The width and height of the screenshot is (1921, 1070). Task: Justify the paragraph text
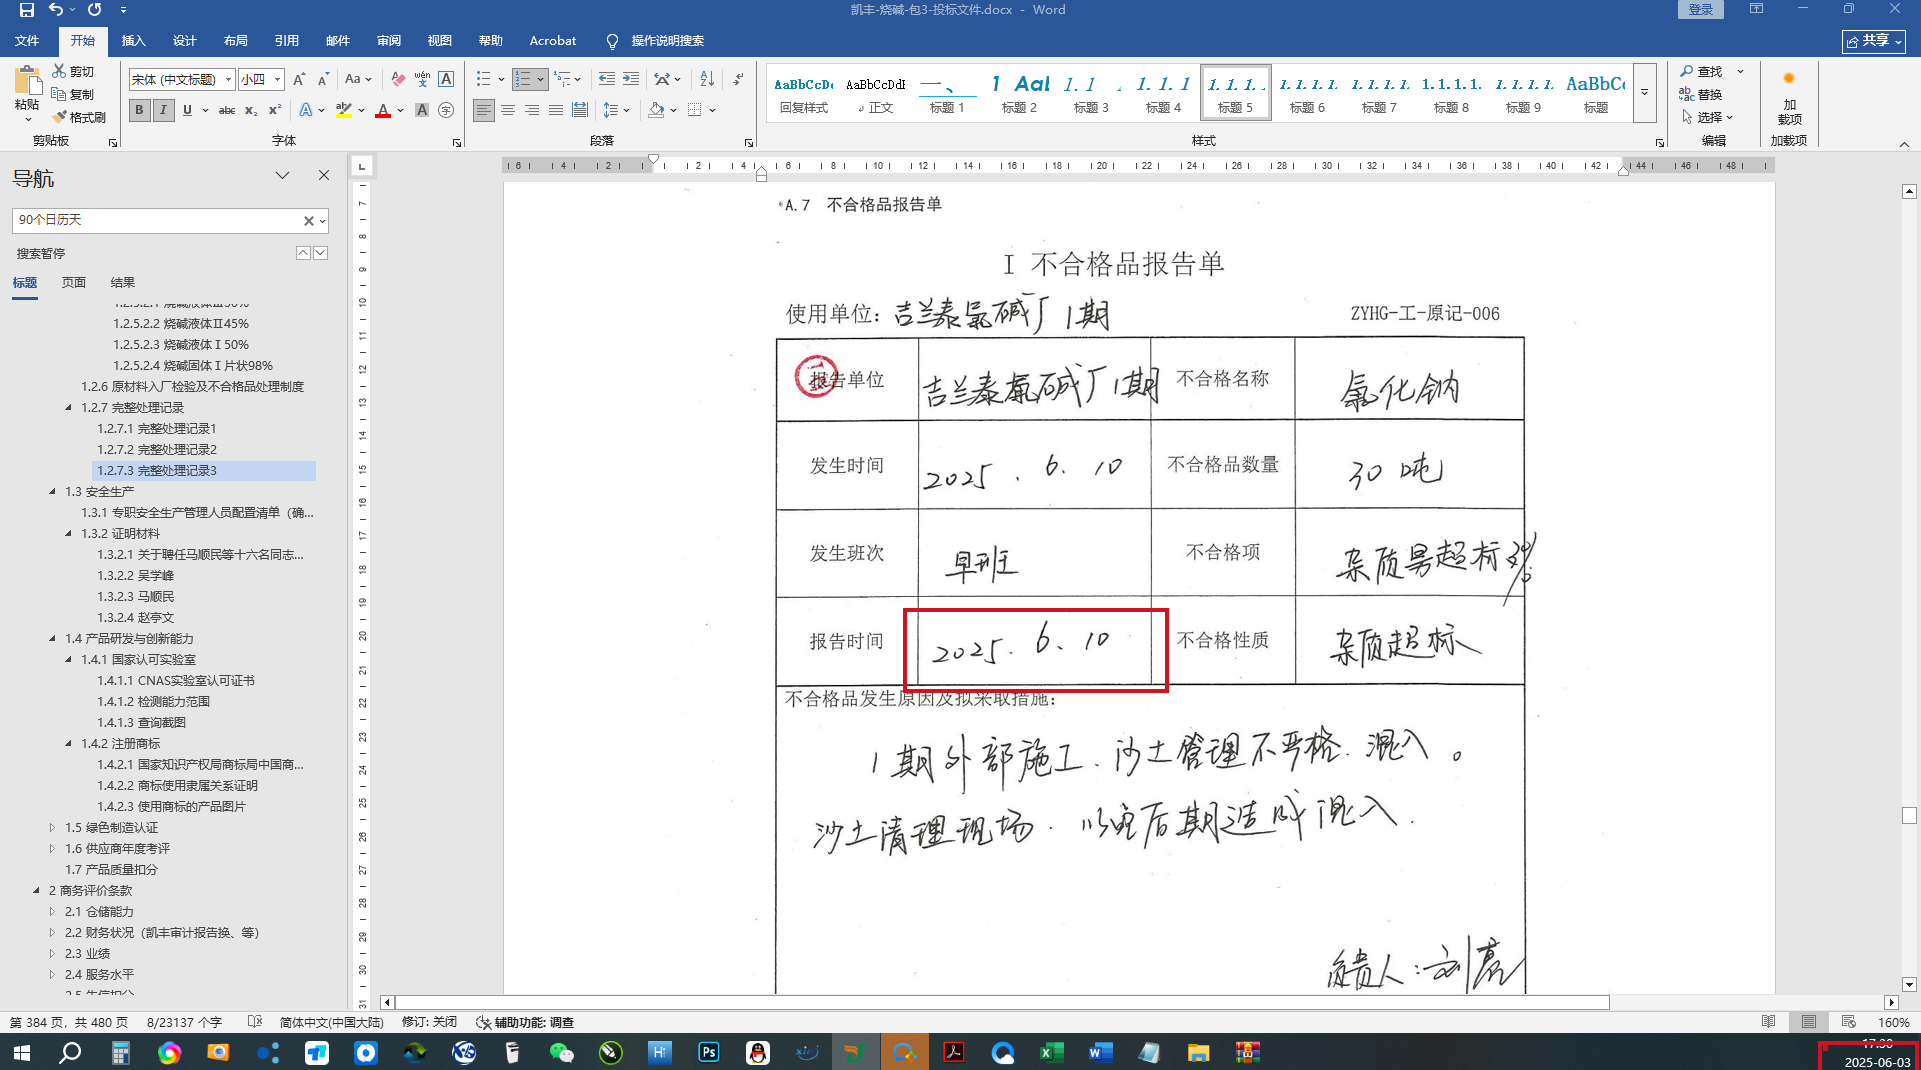click(x=556, y=110)
